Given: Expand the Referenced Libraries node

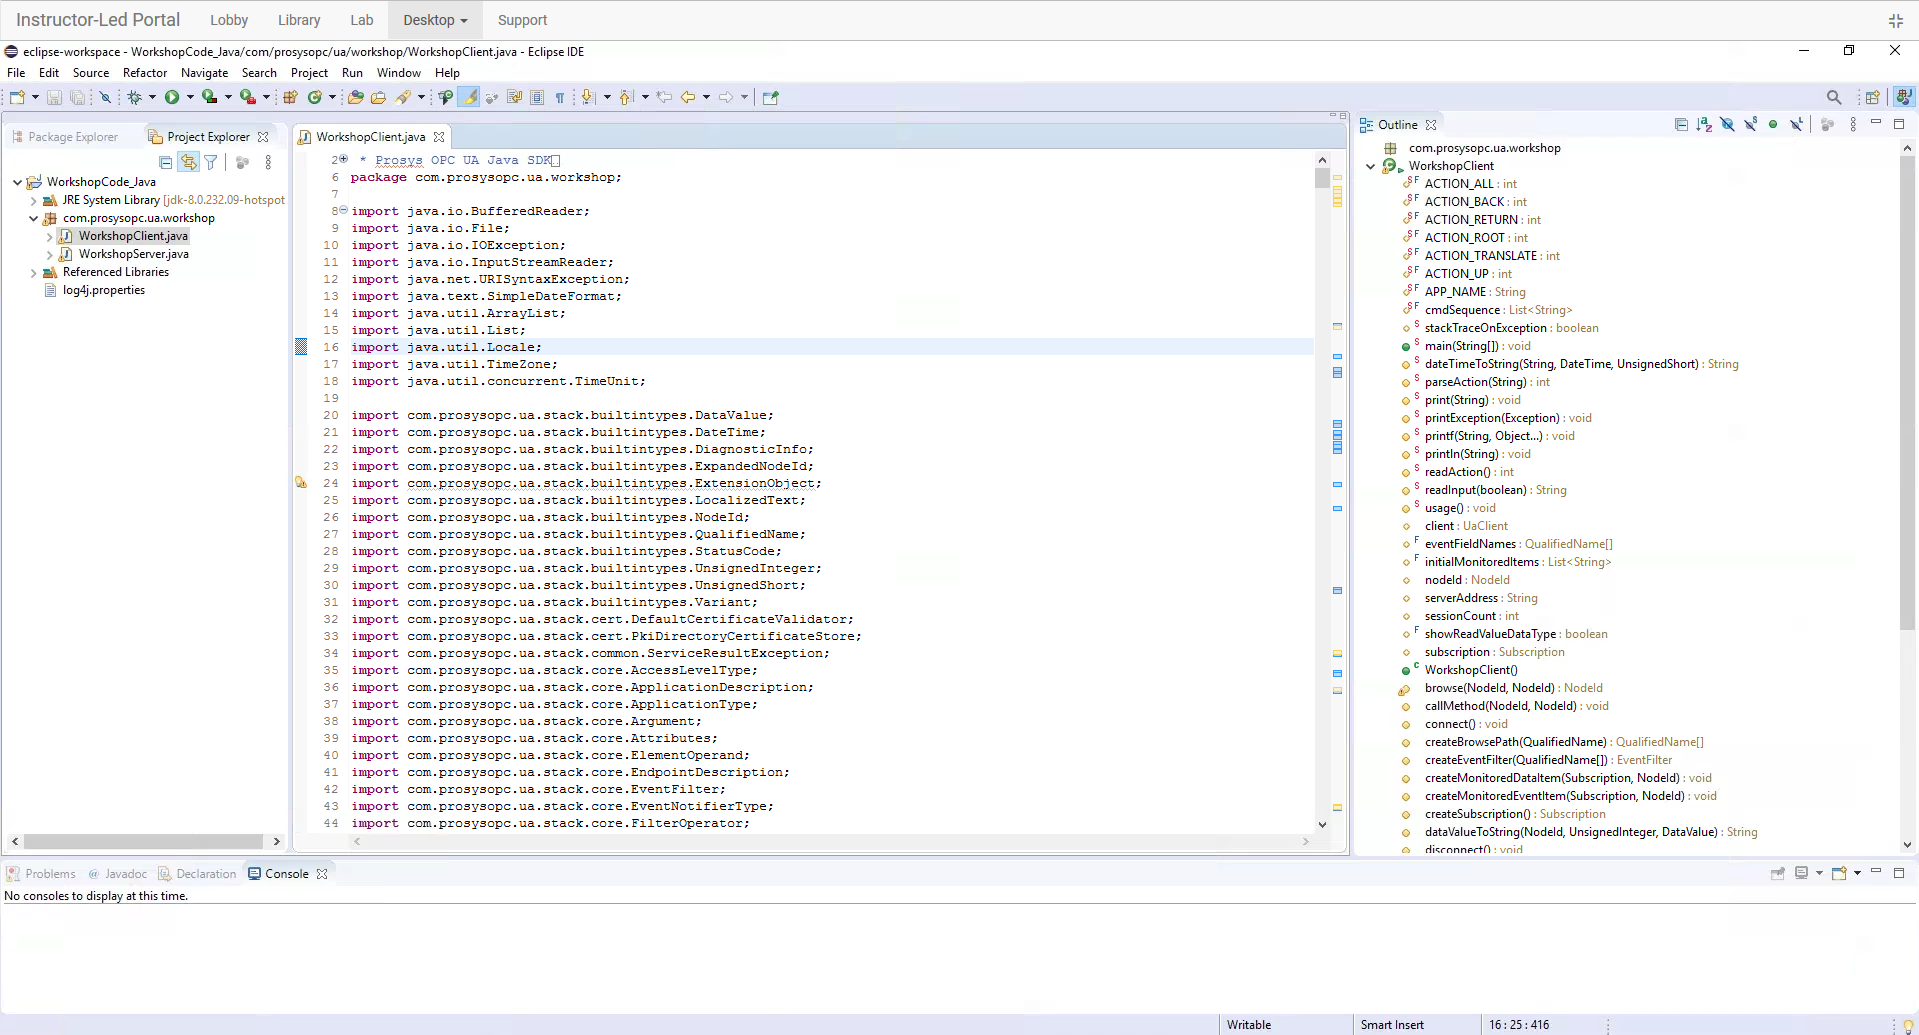Looking at the screenshot, I should (x=33, y=272).
